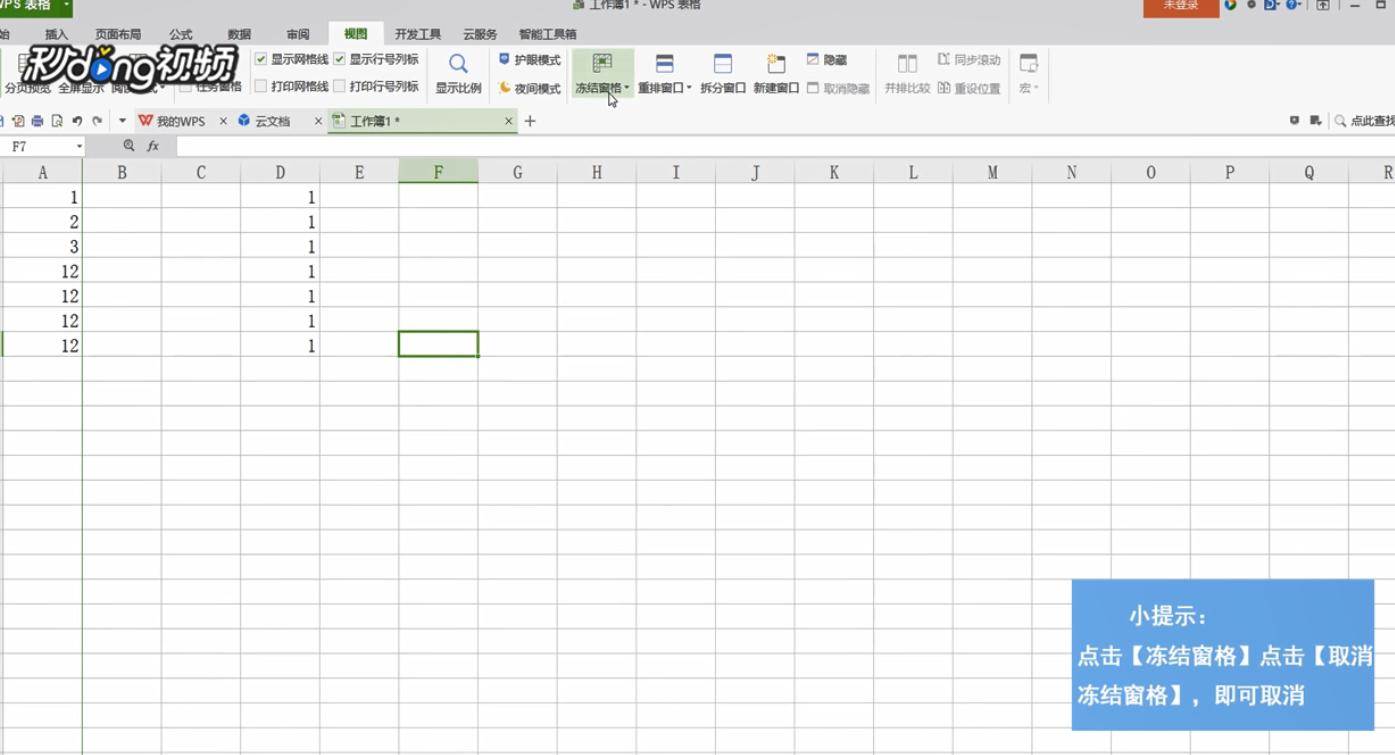Click the 点此查找 search field

(x=1372, y=121)
